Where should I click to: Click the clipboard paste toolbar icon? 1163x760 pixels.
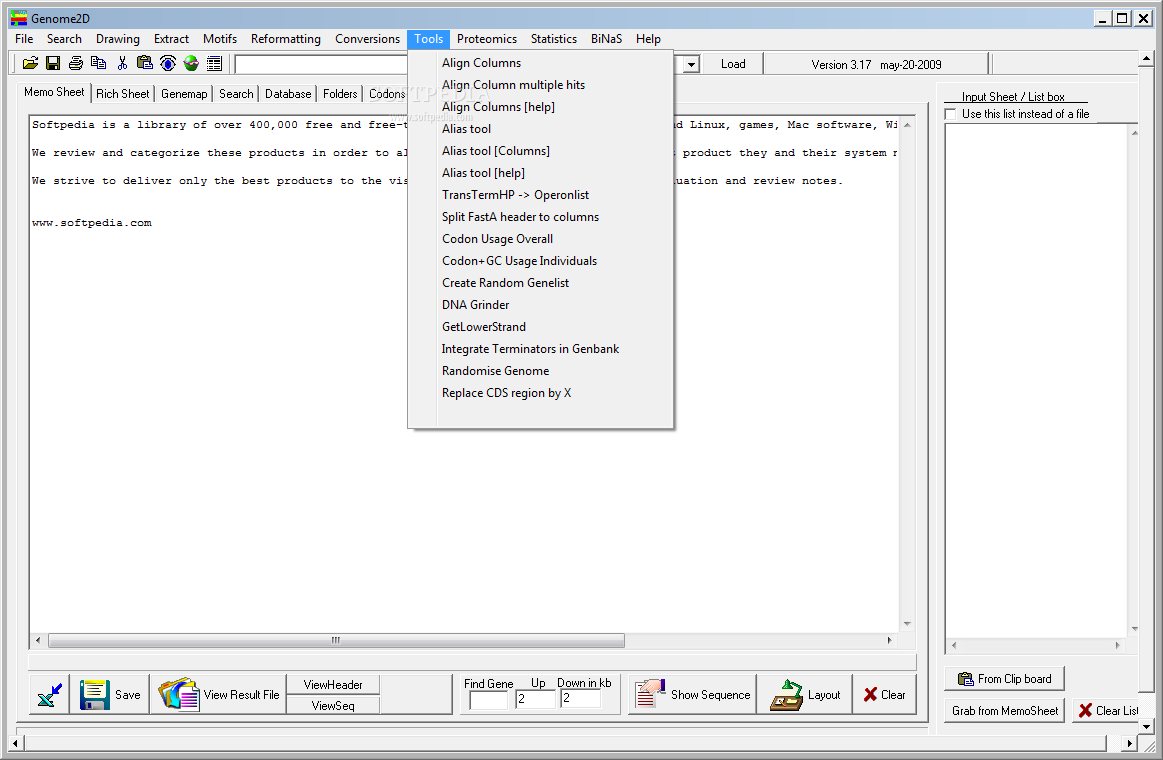point(145,64)
